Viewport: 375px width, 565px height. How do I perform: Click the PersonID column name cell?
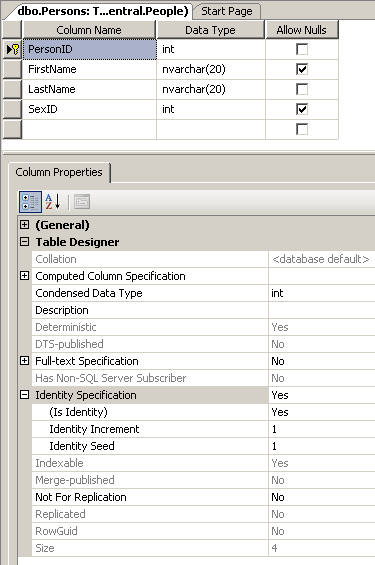click(90, 49)
